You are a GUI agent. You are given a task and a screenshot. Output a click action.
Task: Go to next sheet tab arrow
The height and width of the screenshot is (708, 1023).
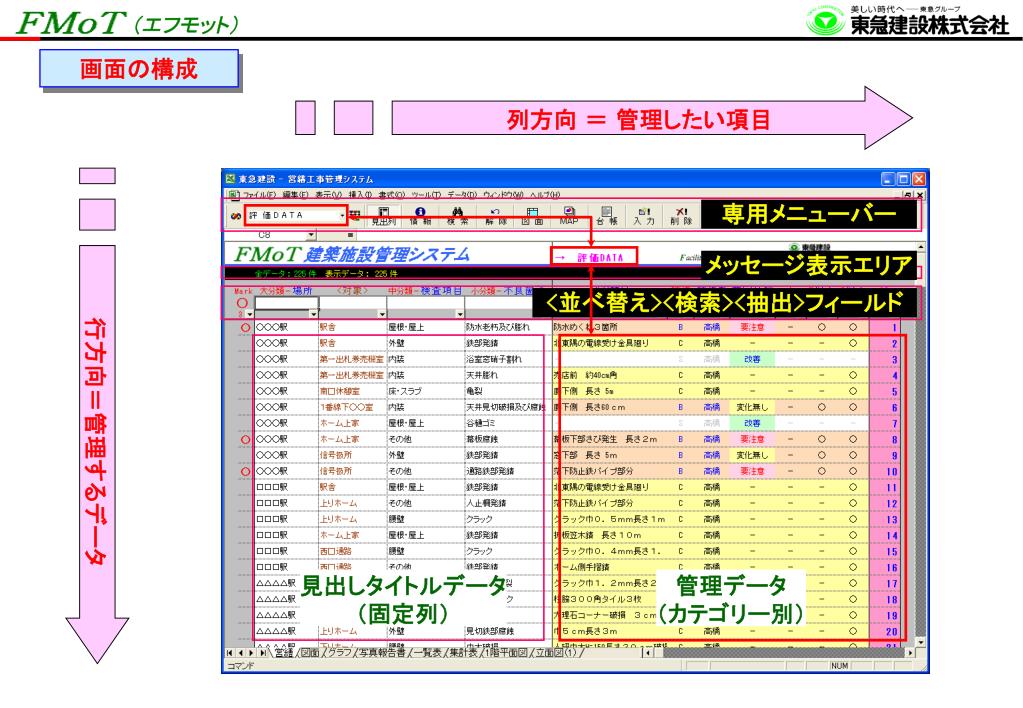tap(251, 653)
